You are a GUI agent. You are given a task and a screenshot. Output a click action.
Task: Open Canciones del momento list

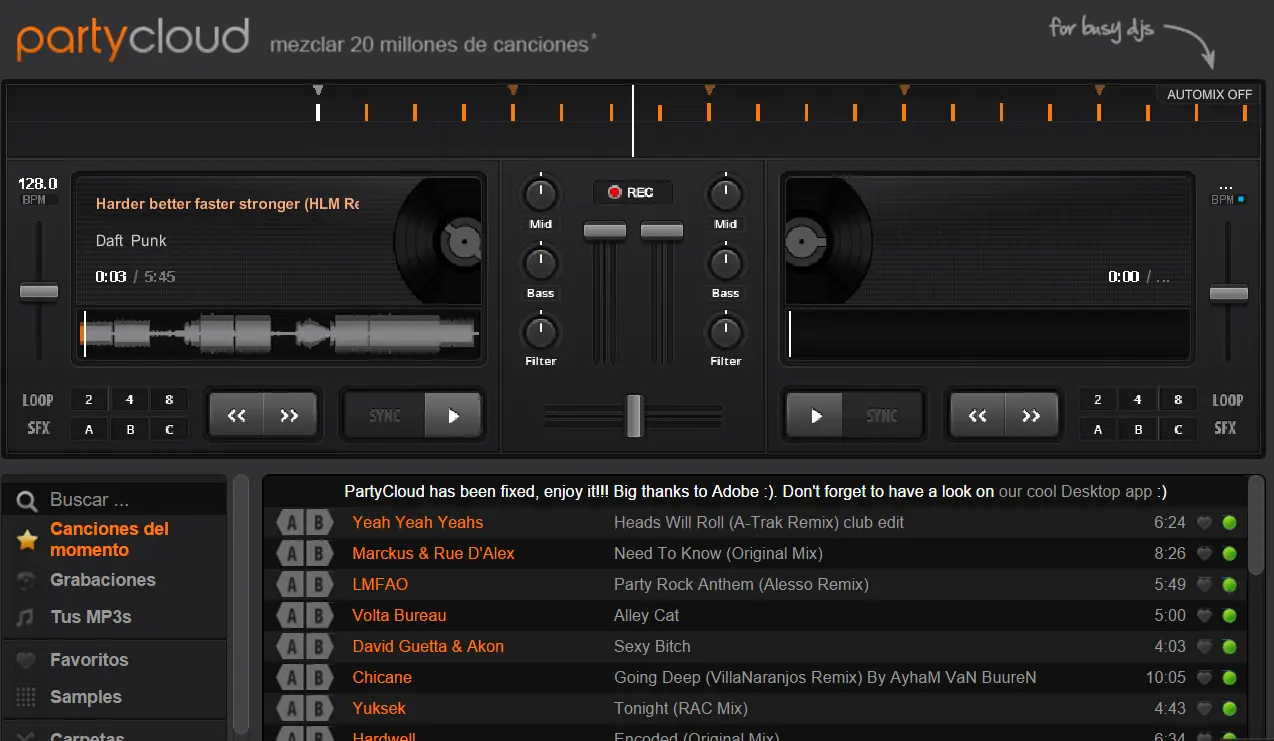click(x=110, y=539)
